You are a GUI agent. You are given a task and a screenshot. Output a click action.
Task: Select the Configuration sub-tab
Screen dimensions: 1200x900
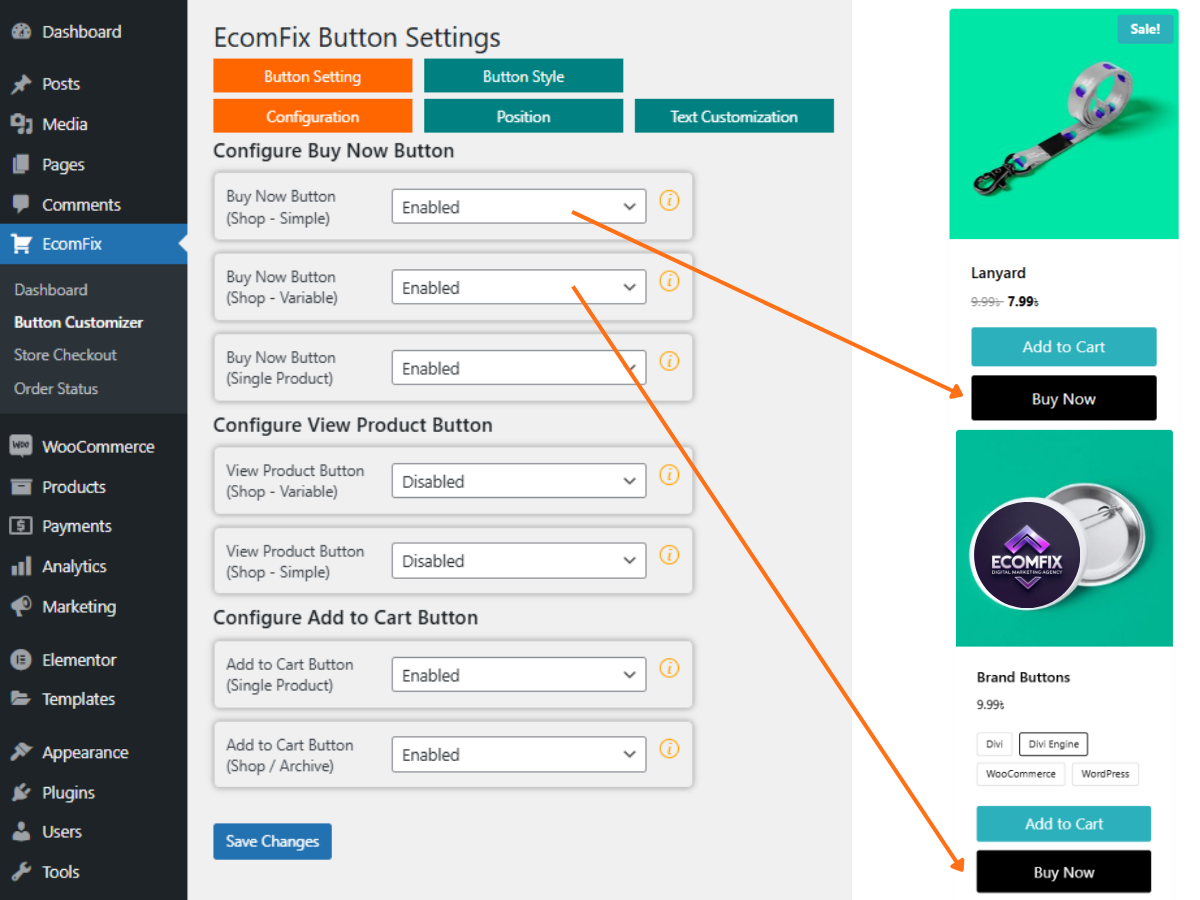(x=313, y=116)
